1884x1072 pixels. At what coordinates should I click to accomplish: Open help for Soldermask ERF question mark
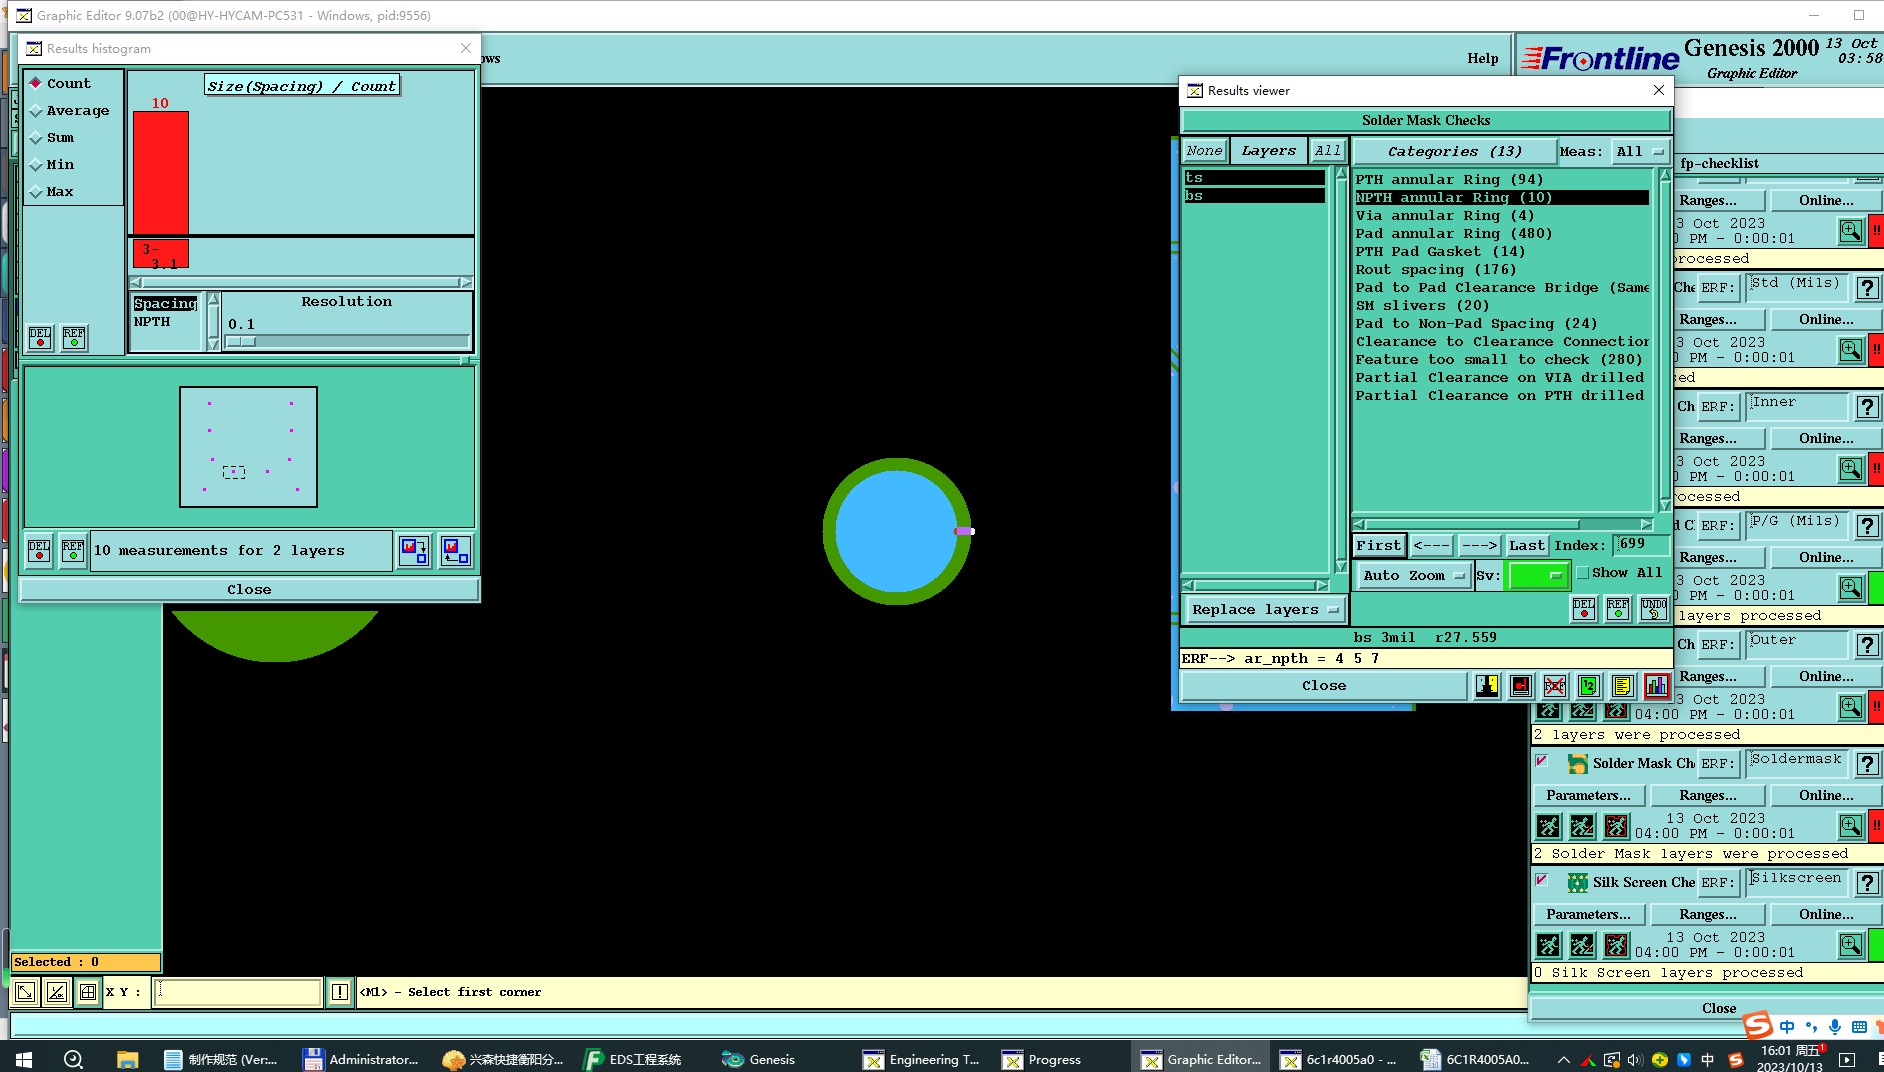coord(1867,764)
